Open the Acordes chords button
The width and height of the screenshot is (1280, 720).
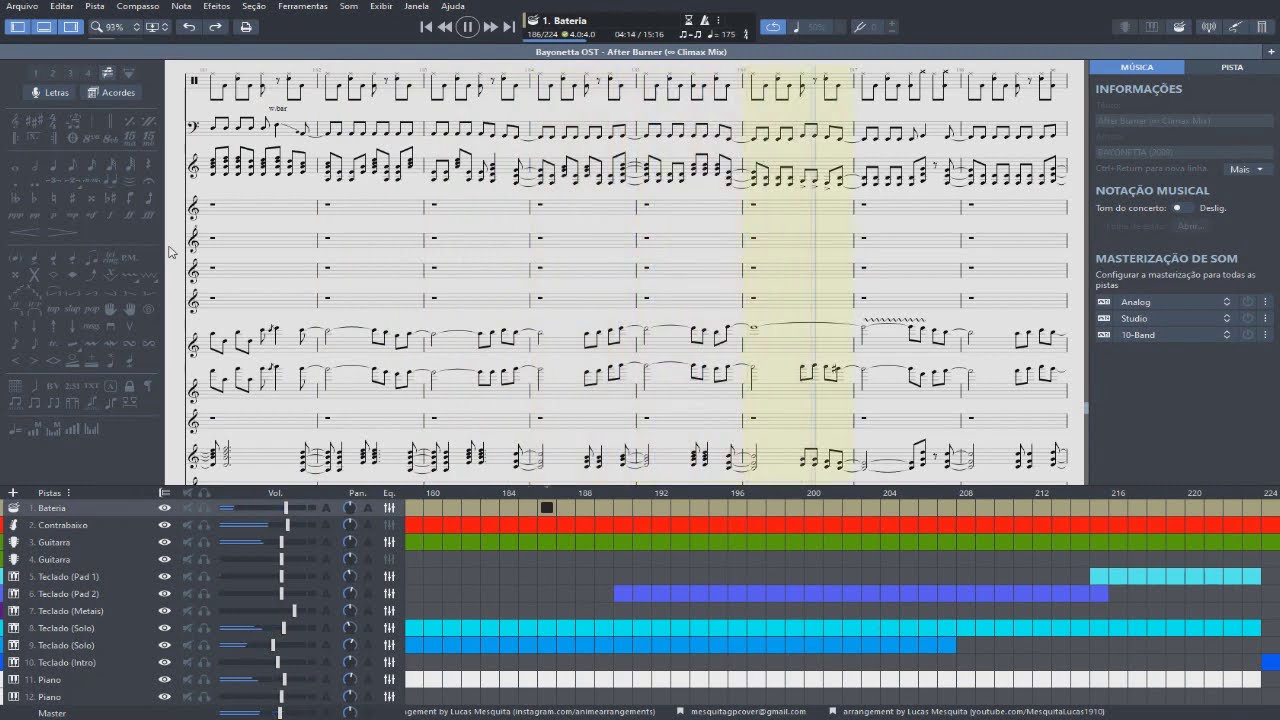coord(111,92)
